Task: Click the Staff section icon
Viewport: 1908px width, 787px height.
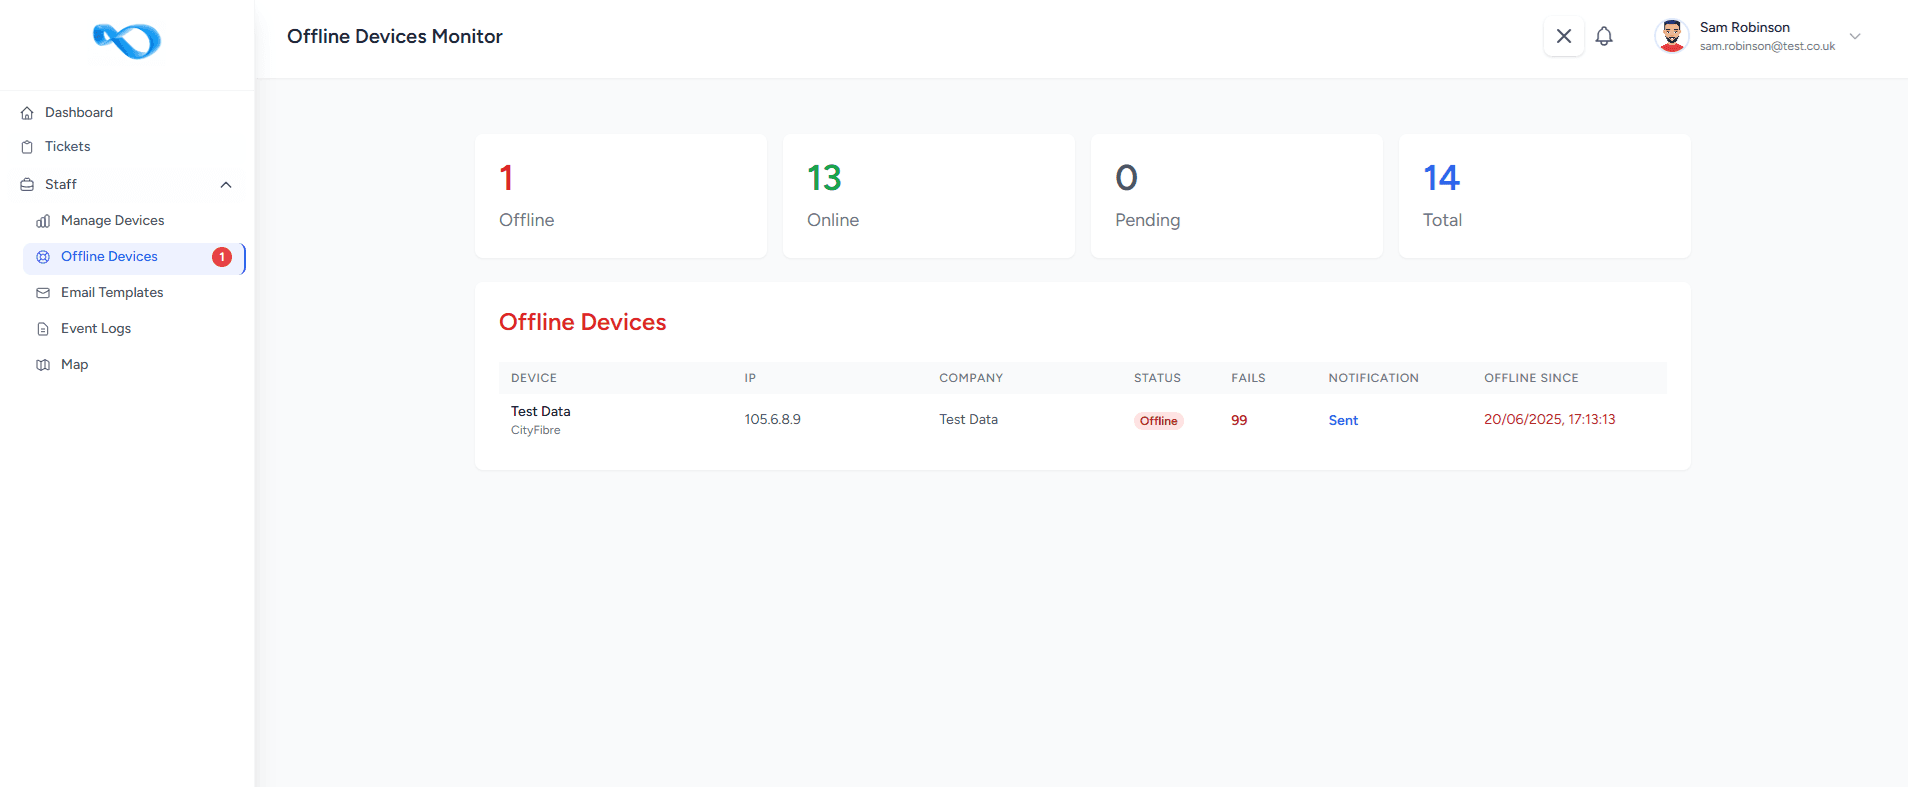Action: 27,185
